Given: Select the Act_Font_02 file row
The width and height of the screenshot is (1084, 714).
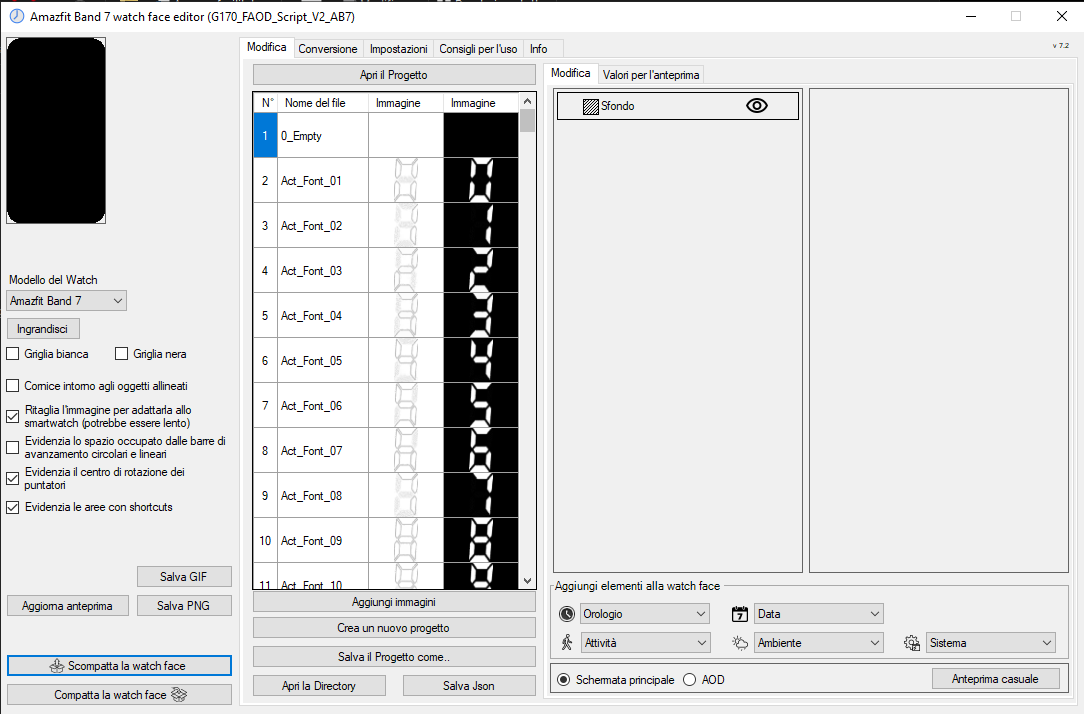Looking at the screenshot, I should pyautogui.click(x=386, y=225).
